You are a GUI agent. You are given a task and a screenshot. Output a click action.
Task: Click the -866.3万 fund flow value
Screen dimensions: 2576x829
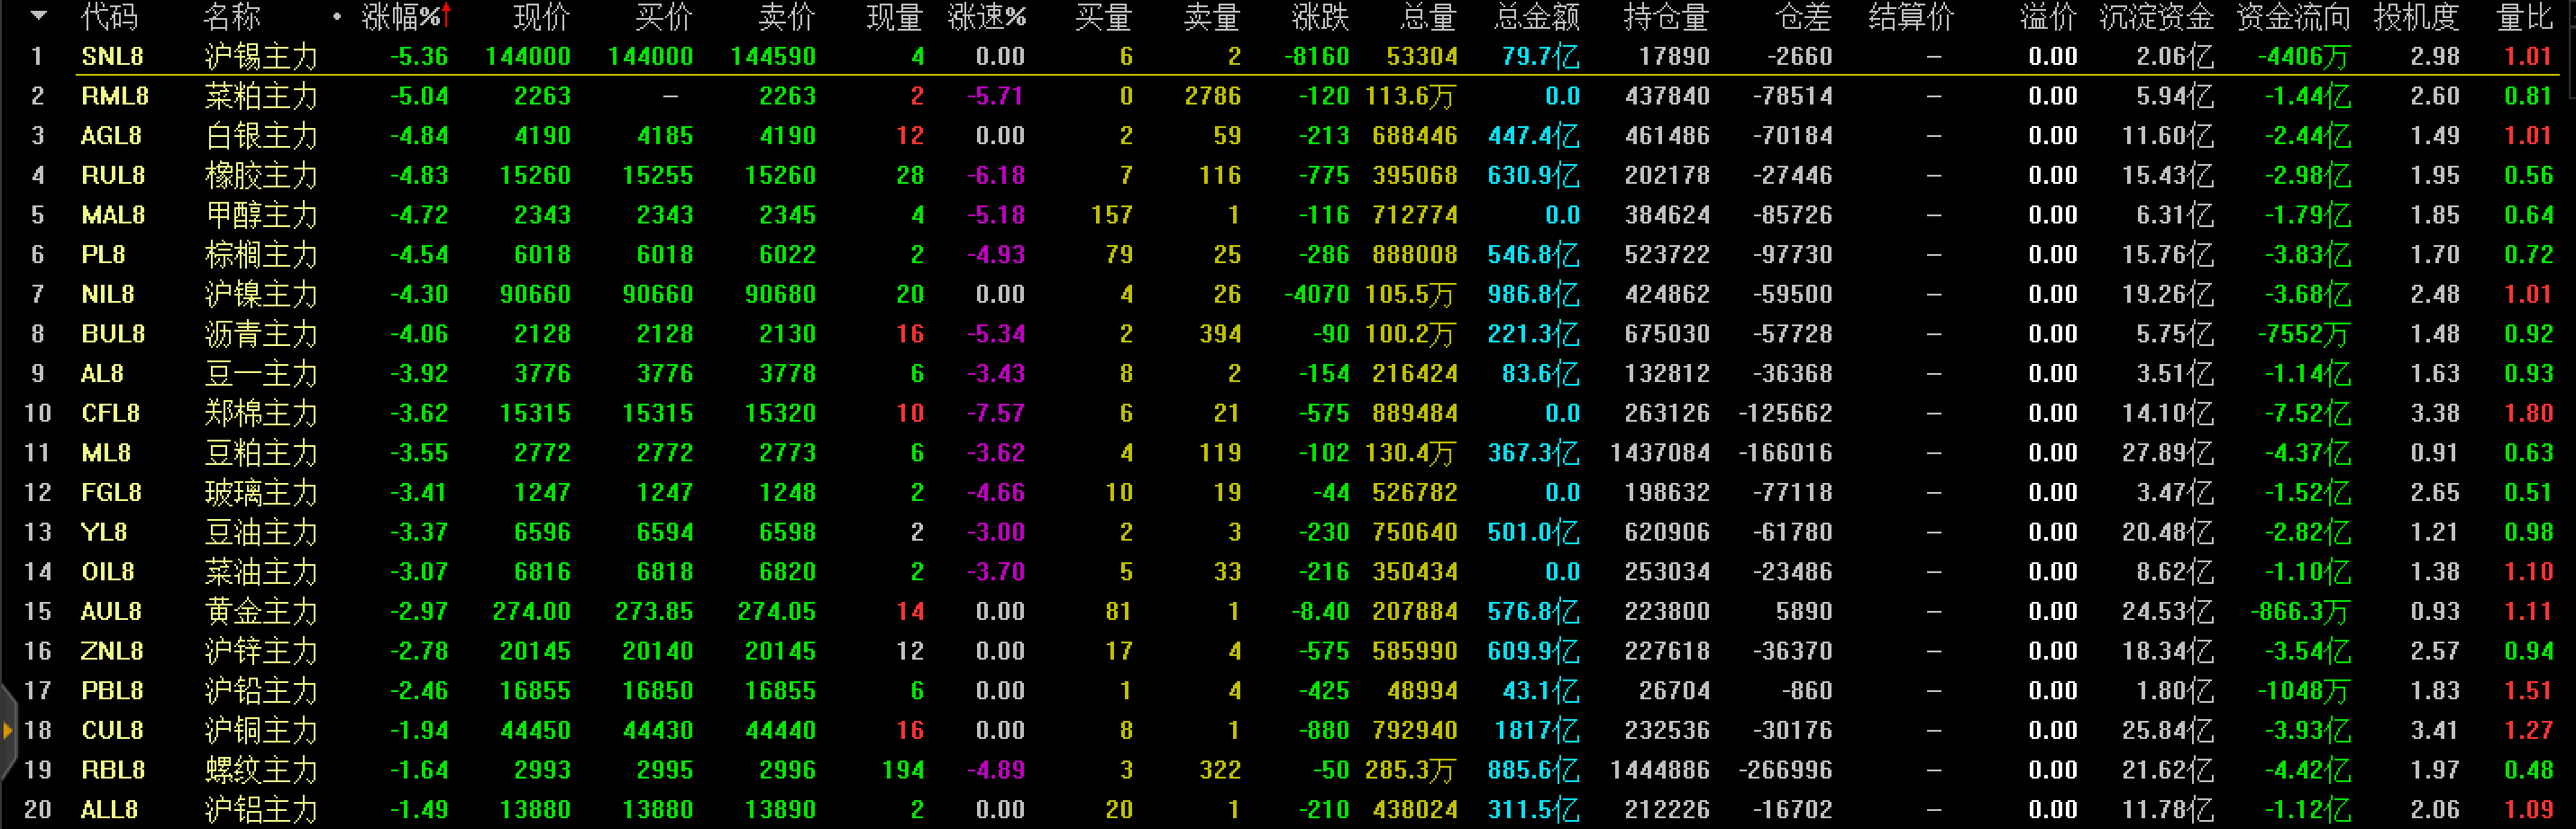tap(2301, 612)
